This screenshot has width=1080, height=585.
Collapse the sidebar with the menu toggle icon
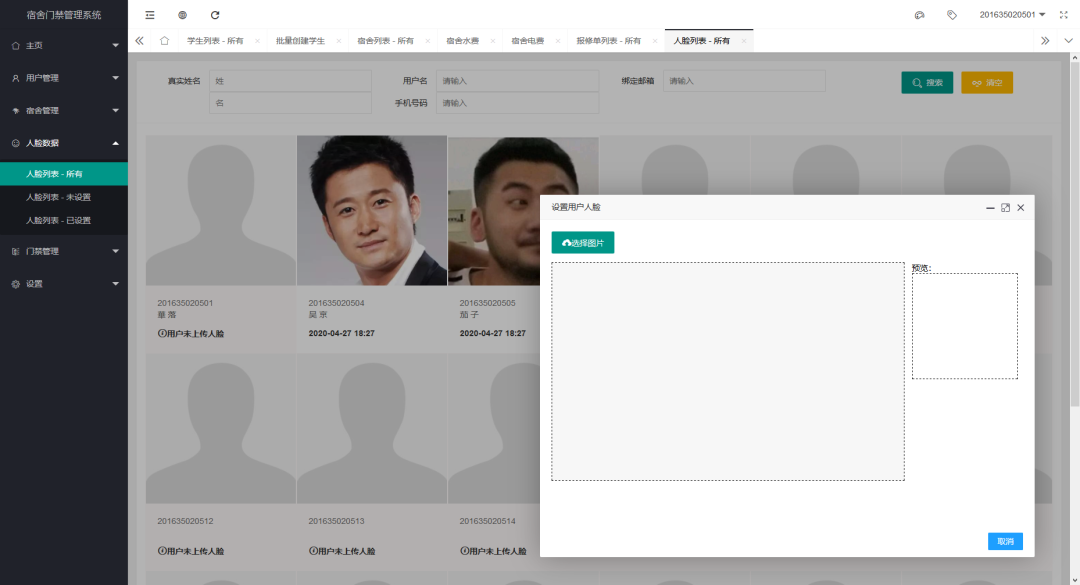click(149, 15)
